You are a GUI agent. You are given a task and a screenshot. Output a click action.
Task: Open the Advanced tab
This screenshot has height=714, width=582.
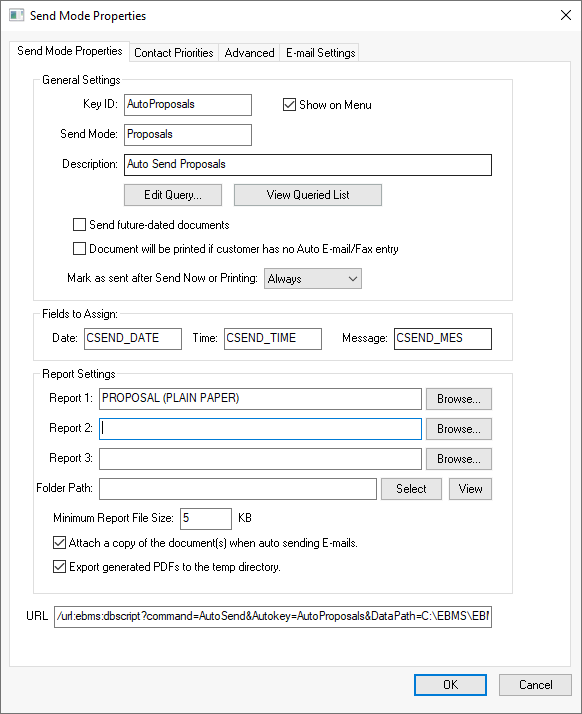pyautogui.click(x=249, y=53)
